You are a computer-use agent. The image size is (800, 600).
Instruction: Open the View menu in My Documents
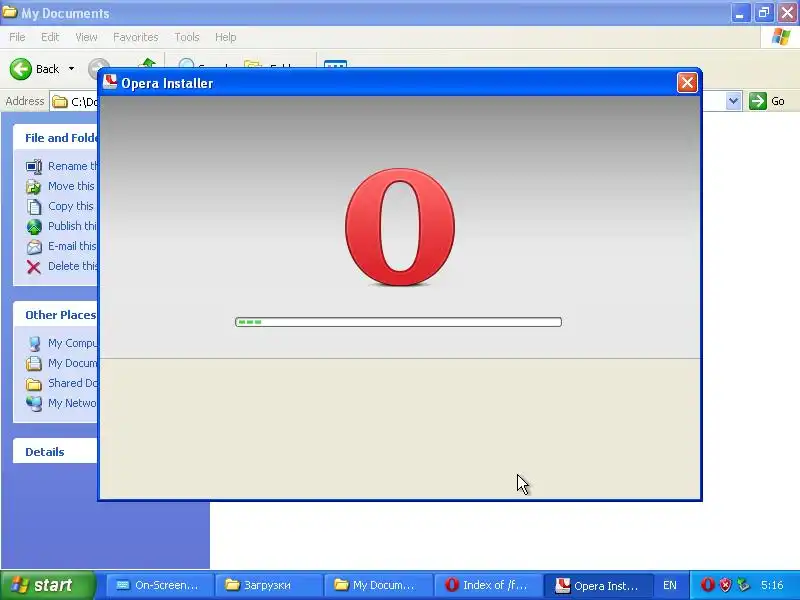(x=86, y=37)
